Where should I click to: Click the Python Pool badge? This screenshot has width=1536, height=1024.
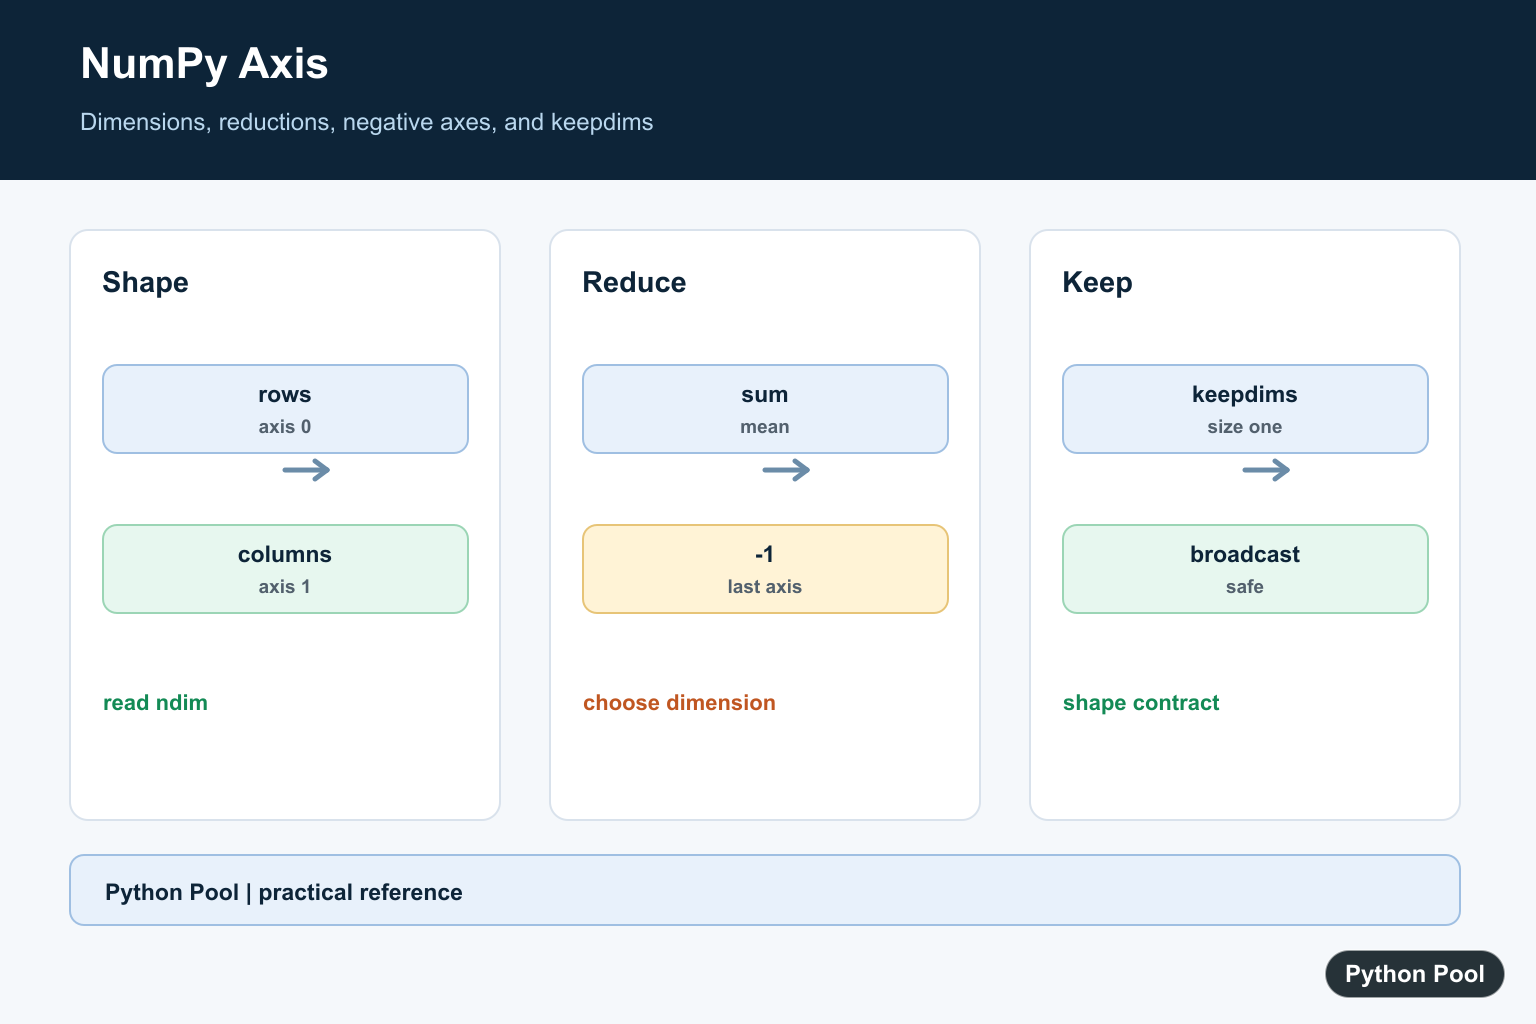coord(1414,974)
